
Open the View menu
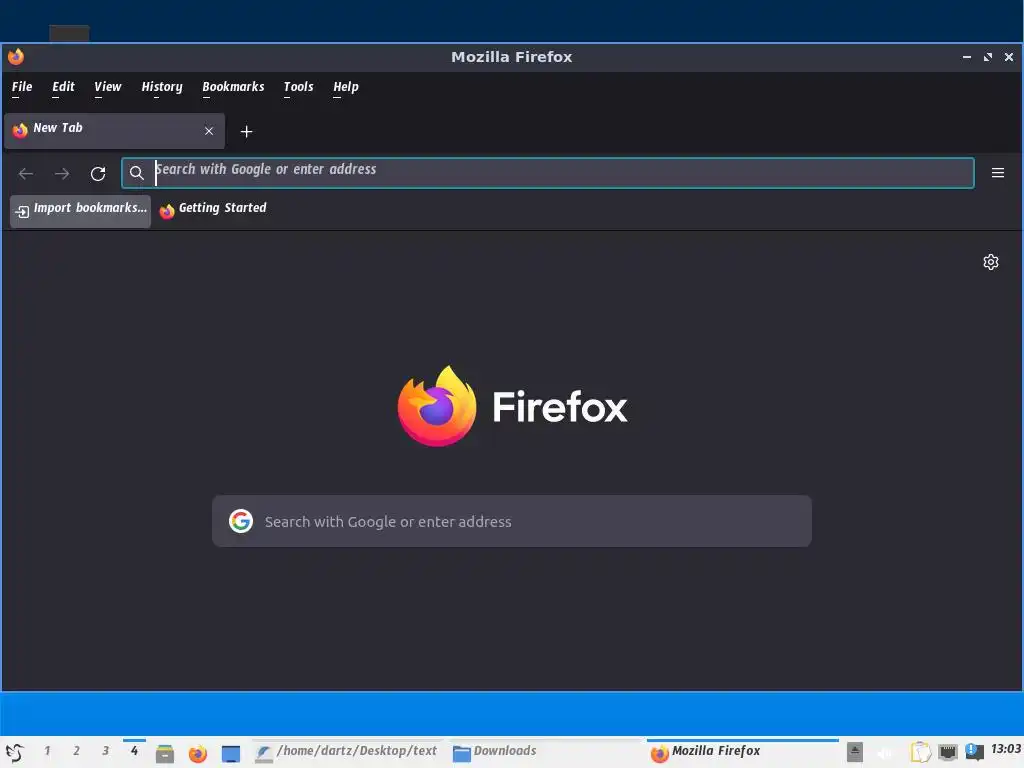107,87
